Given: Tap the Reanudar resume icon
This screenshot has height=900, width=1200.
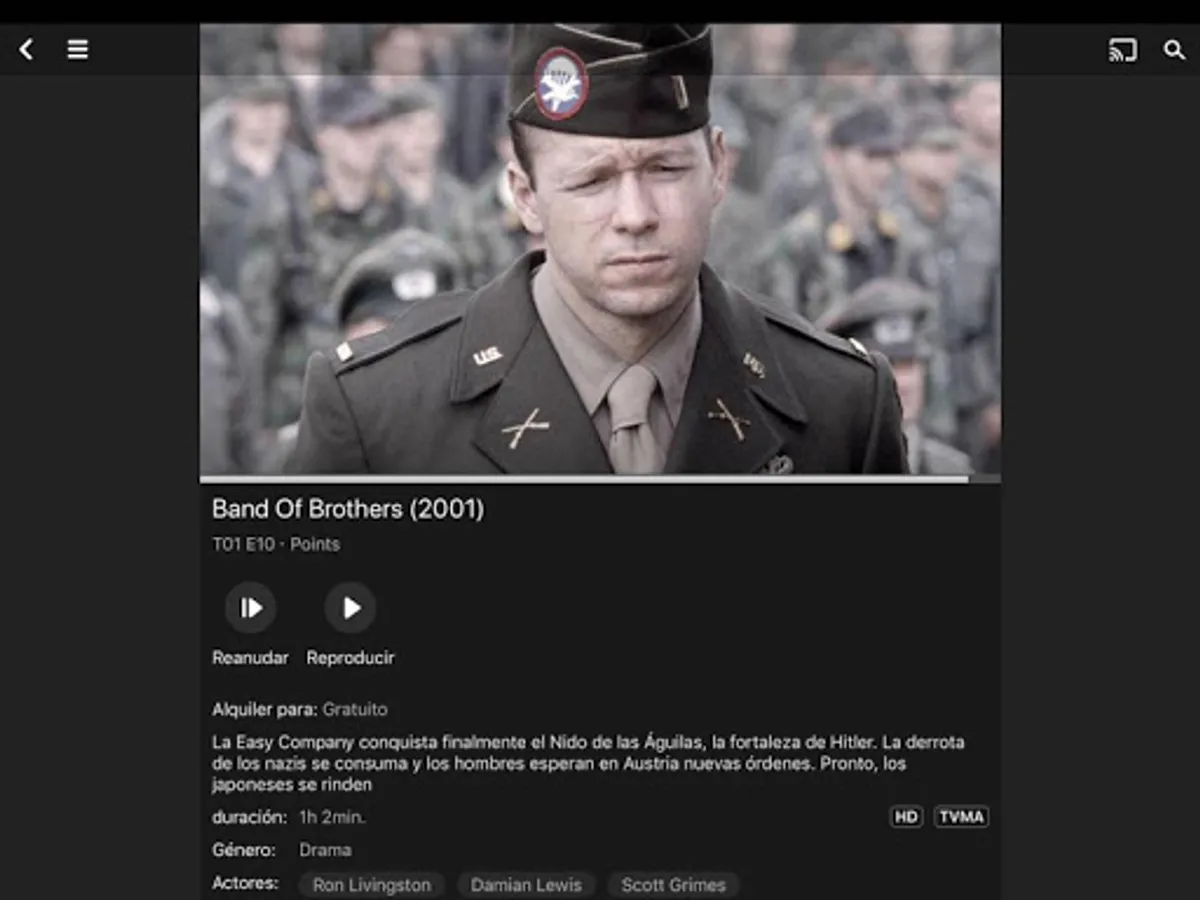Looking at the screenshot, I should pos(250,608).
